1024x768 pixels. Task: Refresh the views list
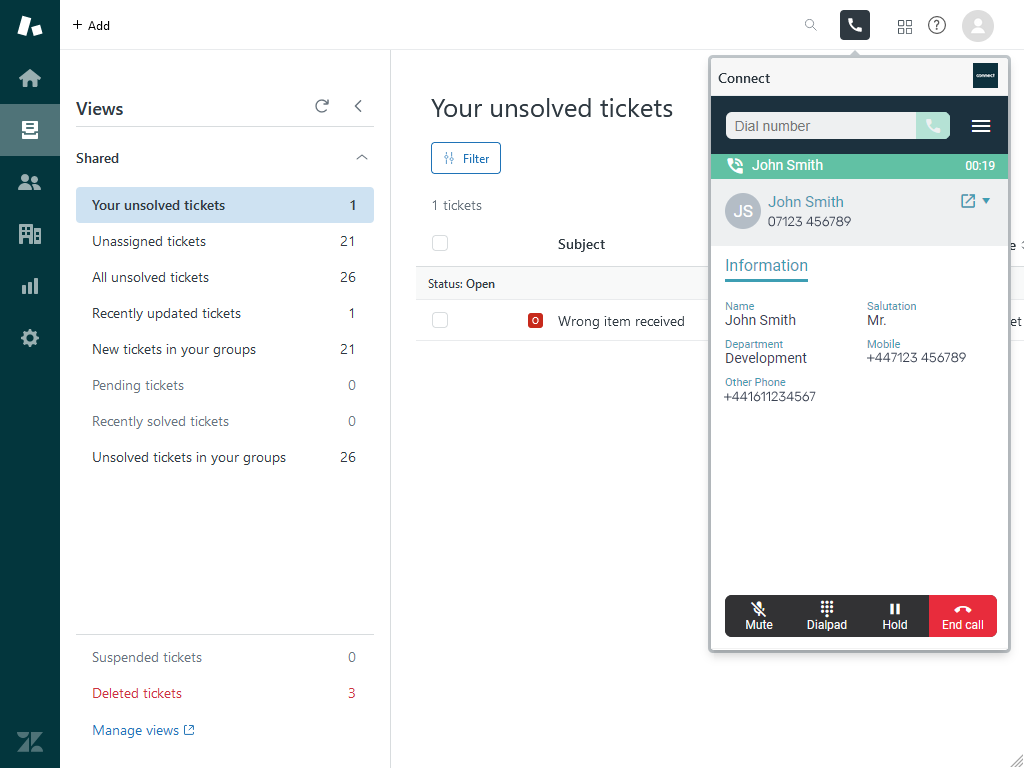point(322,106)
